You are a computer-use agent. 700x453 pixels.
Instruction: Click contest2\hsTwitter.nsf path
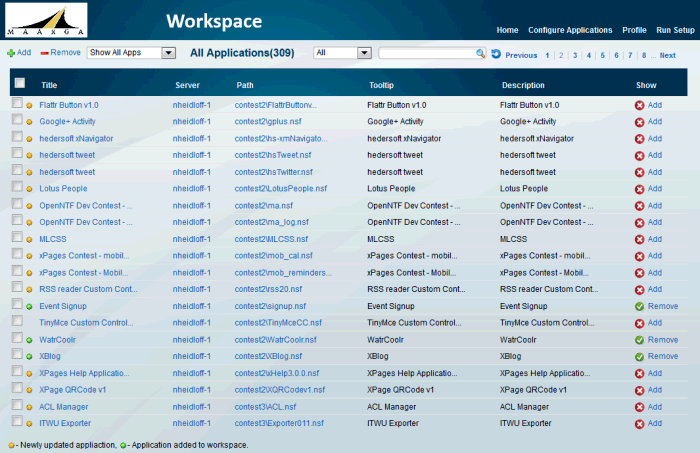point(274,172)
